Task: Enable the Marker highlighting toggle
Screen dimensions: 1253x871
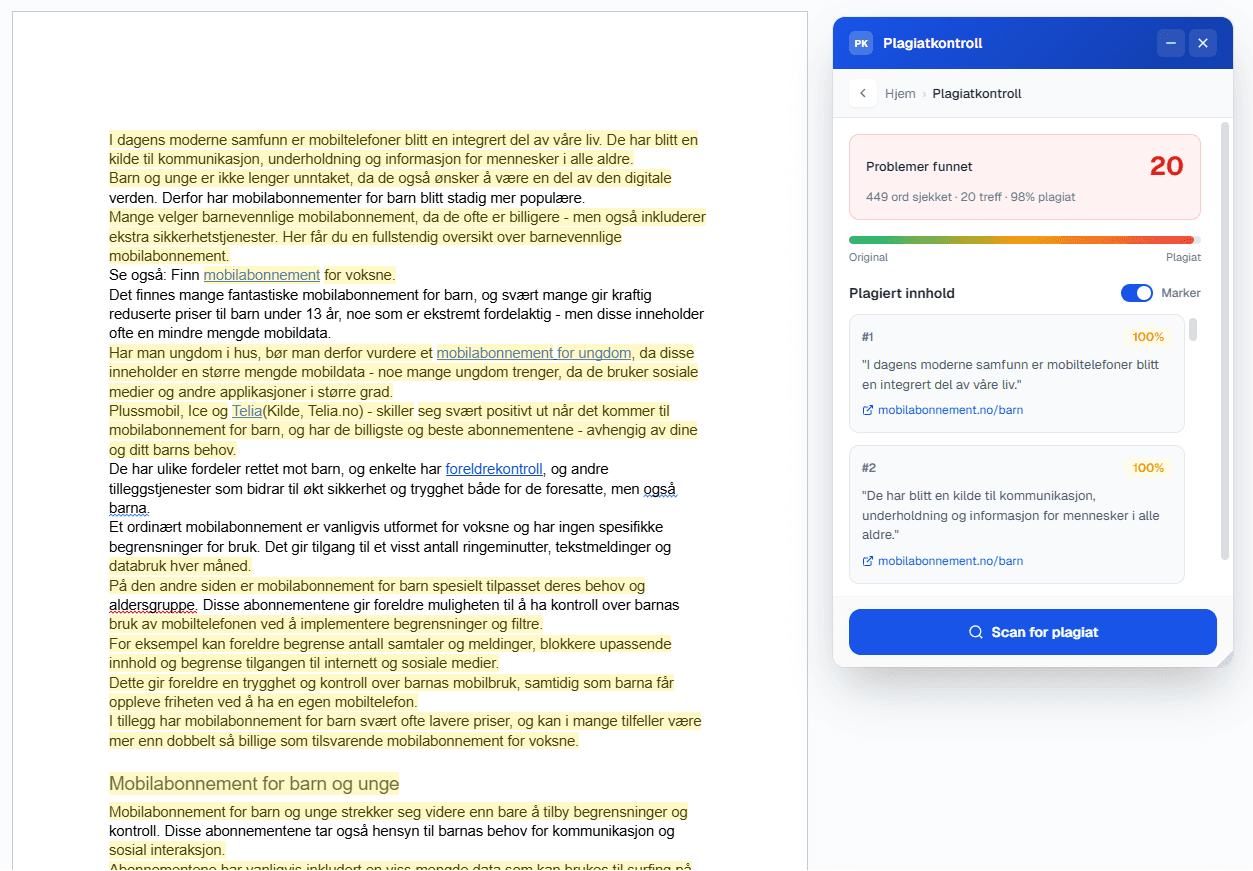Action: 1137,293
